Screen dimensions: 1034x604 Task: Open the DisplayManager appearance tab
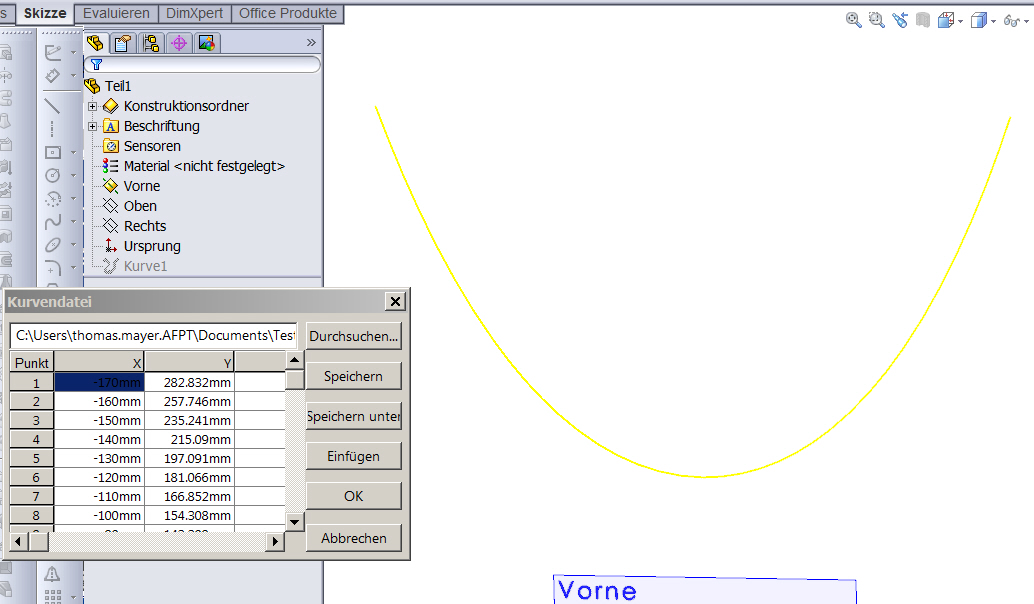pos(206,44)
